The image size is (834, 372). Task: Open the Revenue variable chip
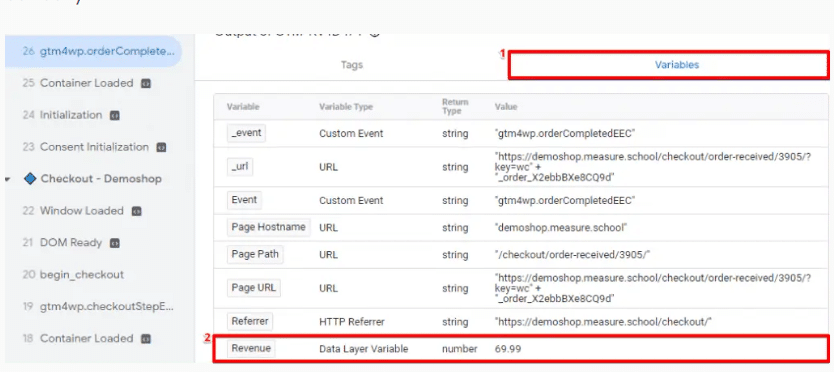pyautogui.click(x=251, y=349)
